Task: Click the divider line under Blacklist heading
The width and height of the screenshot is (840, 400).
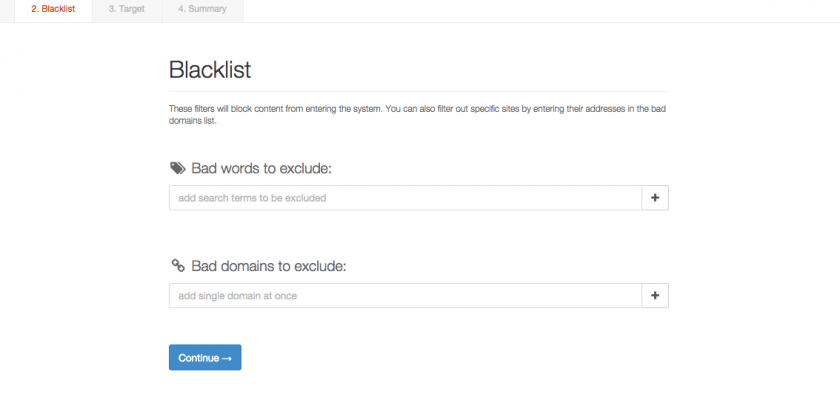Action: pyautogui.click(x=418, y=91)
